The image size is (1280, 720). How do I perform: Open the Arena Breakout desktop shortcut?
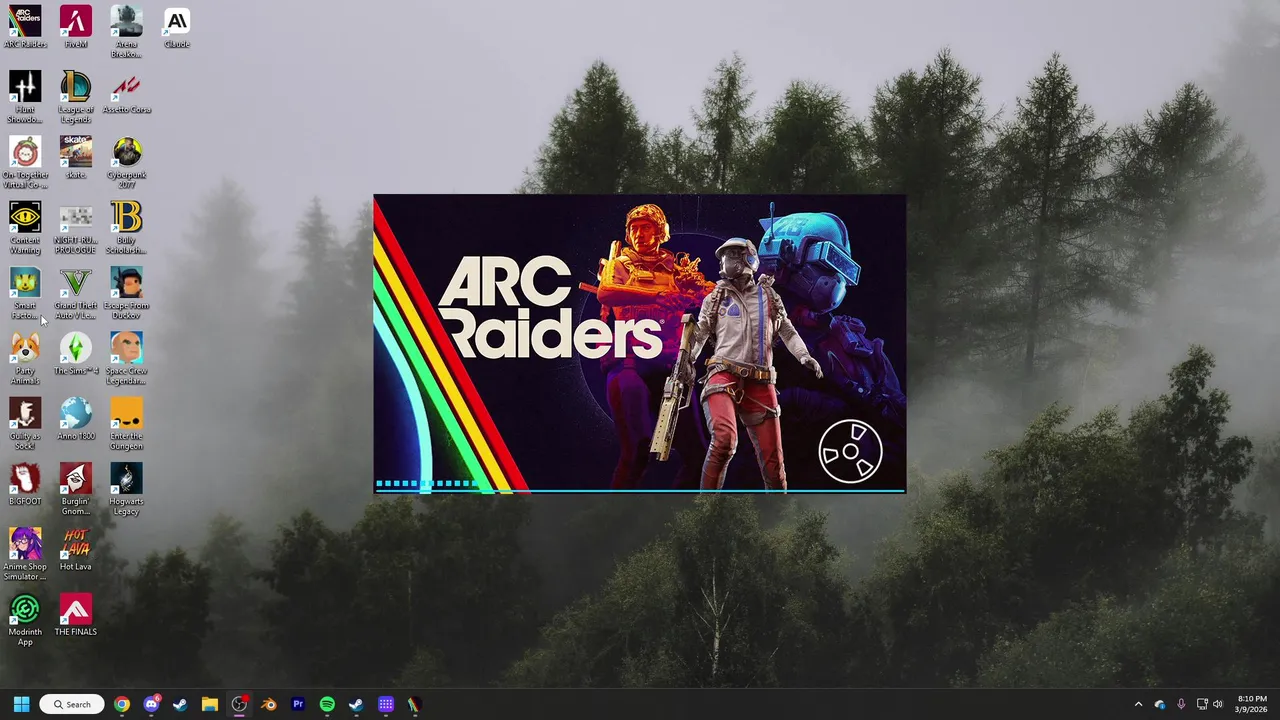(126, 32)
